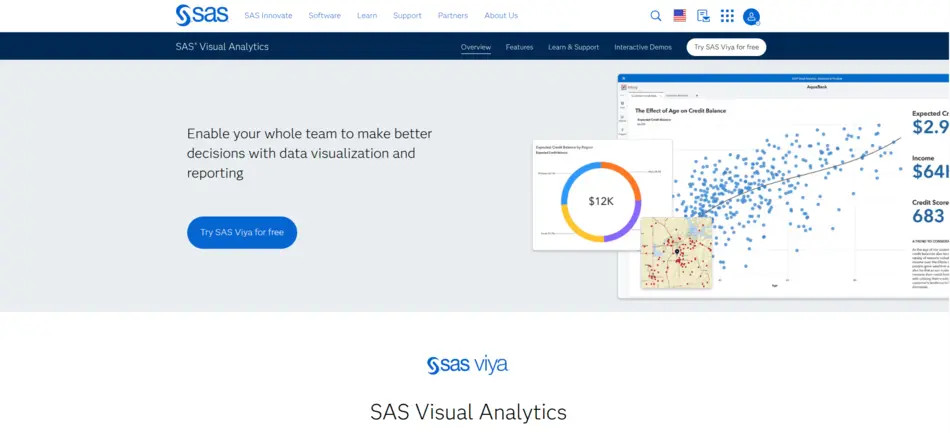Image resolution: width=950 pixels, height=433 pixels.
Task: Click SAS Visual Analytics title in navy bar
Action: point(222,47)
